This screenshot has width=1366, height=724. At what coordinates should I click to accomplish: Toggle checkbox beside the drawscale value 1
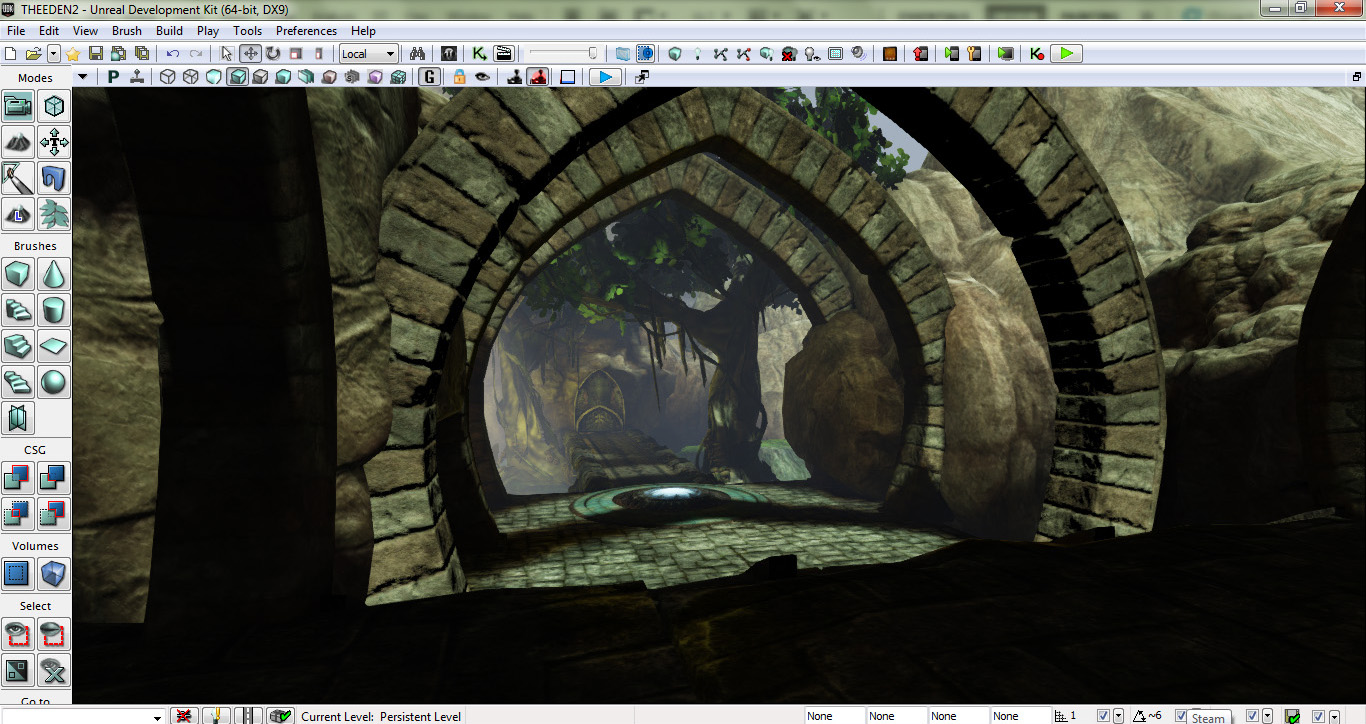1104,716
